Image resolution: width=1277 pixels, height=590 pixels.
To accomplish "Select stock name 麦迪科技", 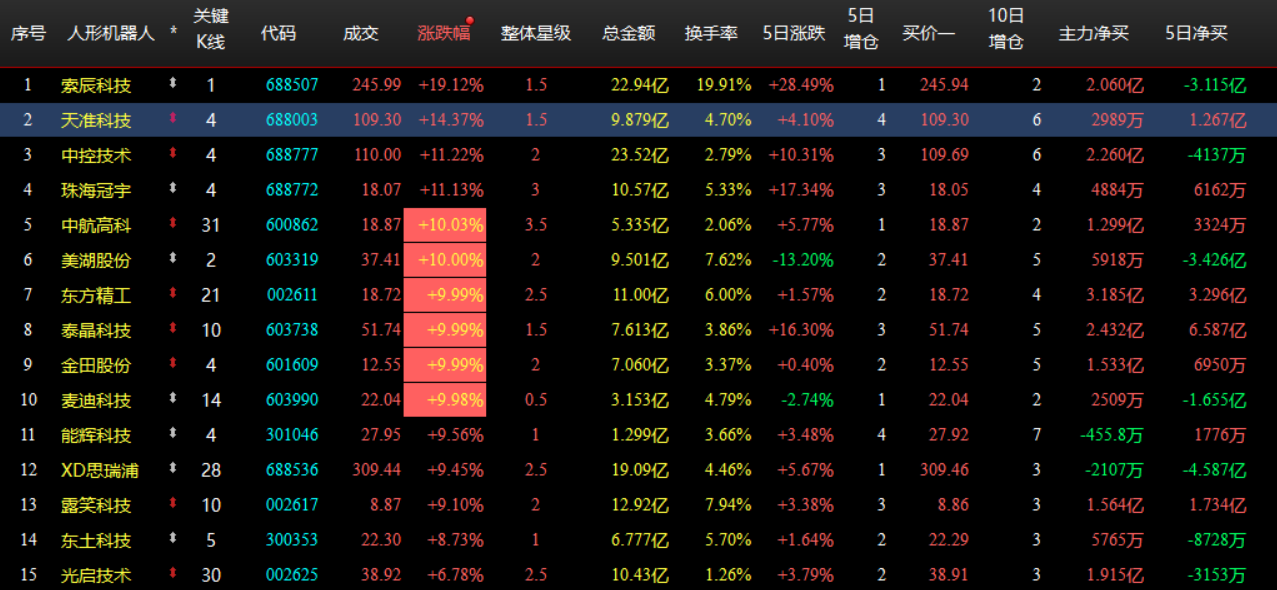I will [x=96, y=400].
